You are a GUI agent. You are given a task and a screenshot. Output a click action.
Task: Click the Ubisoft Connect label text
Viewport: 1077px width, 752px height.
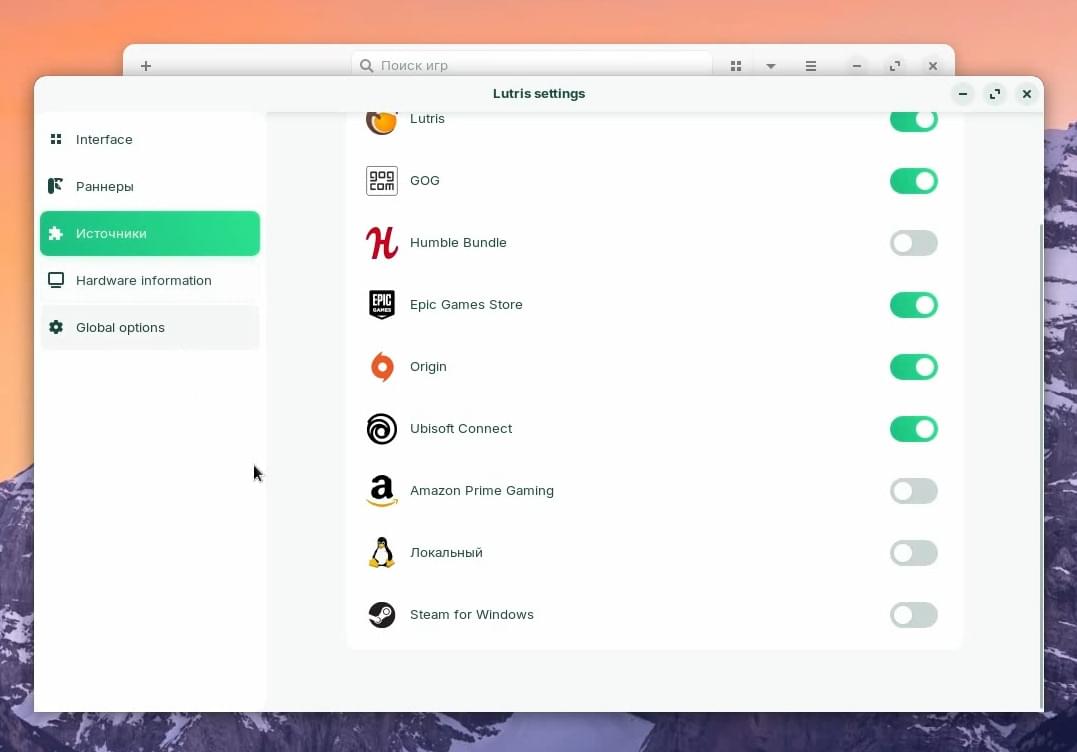(x=461, y=429)
